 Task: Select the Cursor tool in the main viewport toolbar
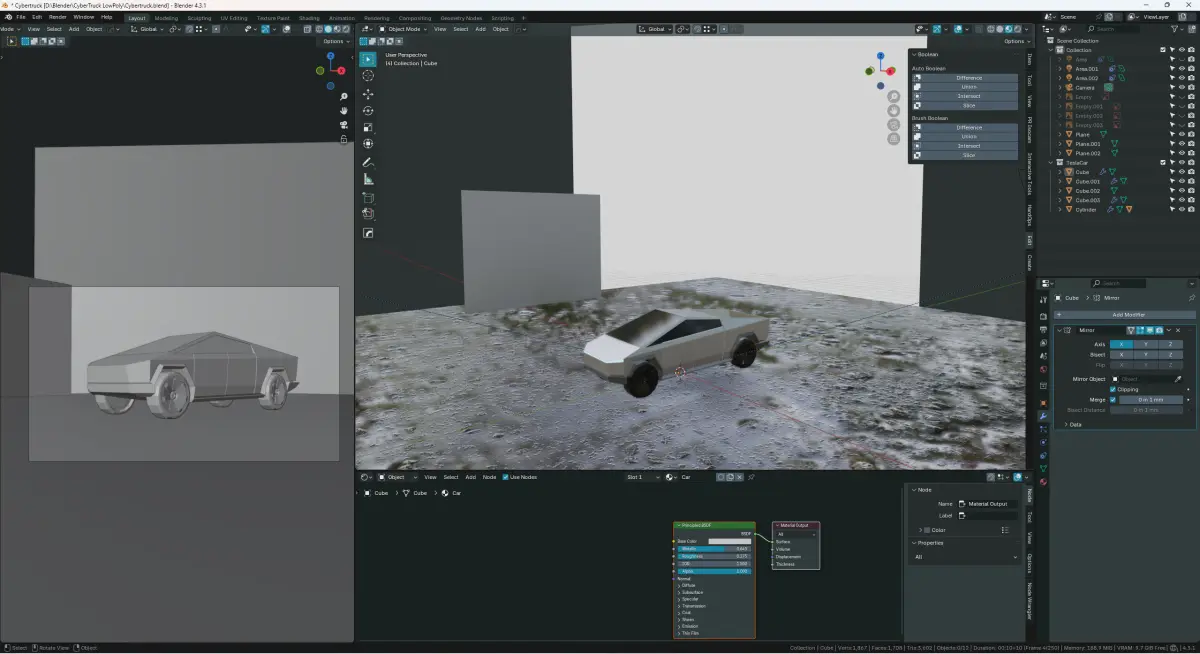coord(368,76)
